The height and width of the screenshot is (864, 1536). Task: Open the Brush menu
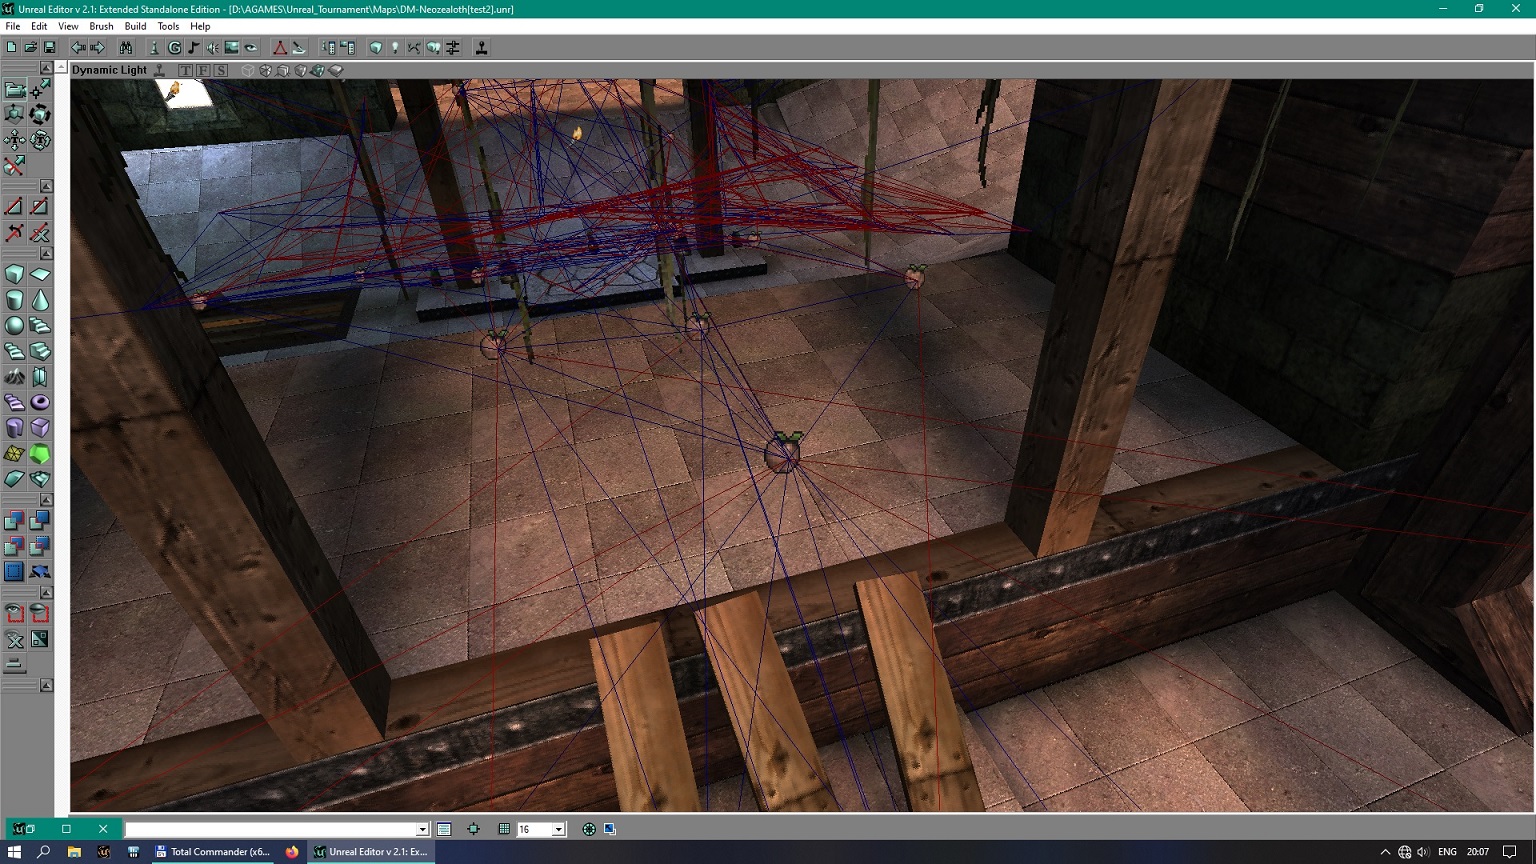101,26
